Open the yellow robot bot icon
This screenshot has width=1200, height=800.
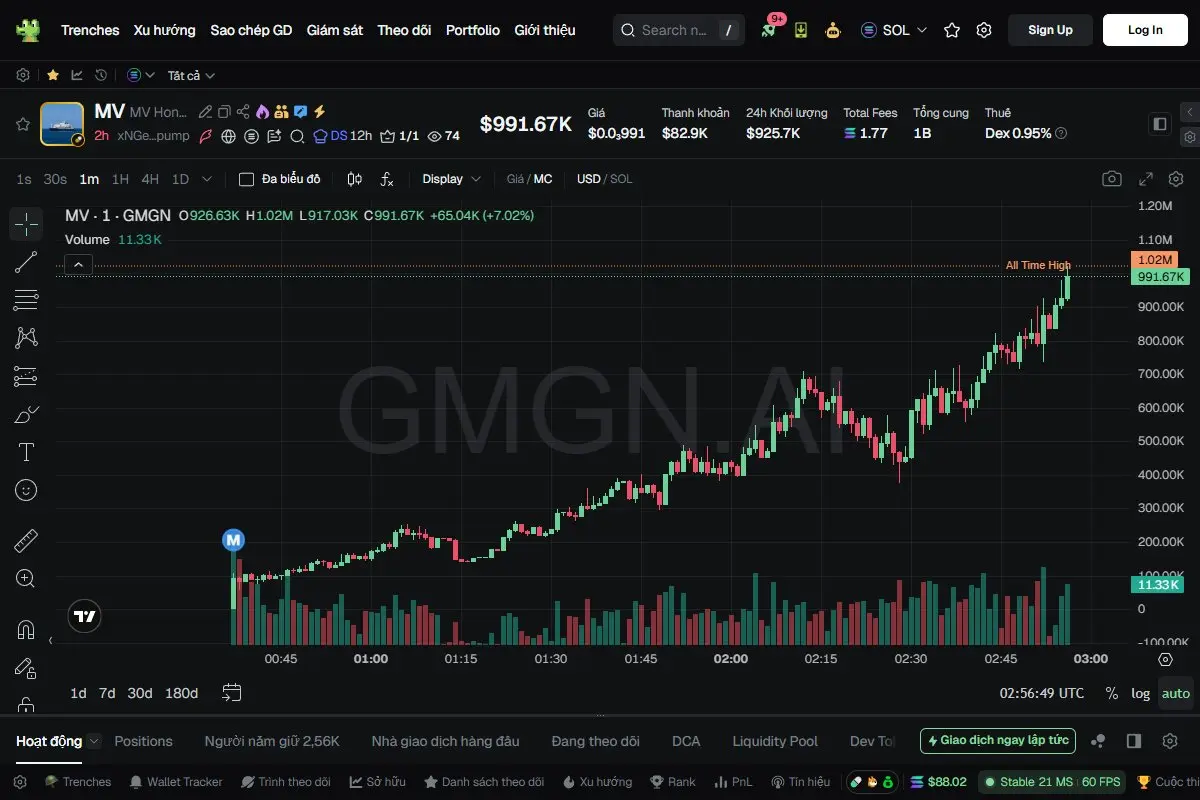pyautogui.click(x=833, y=30)
